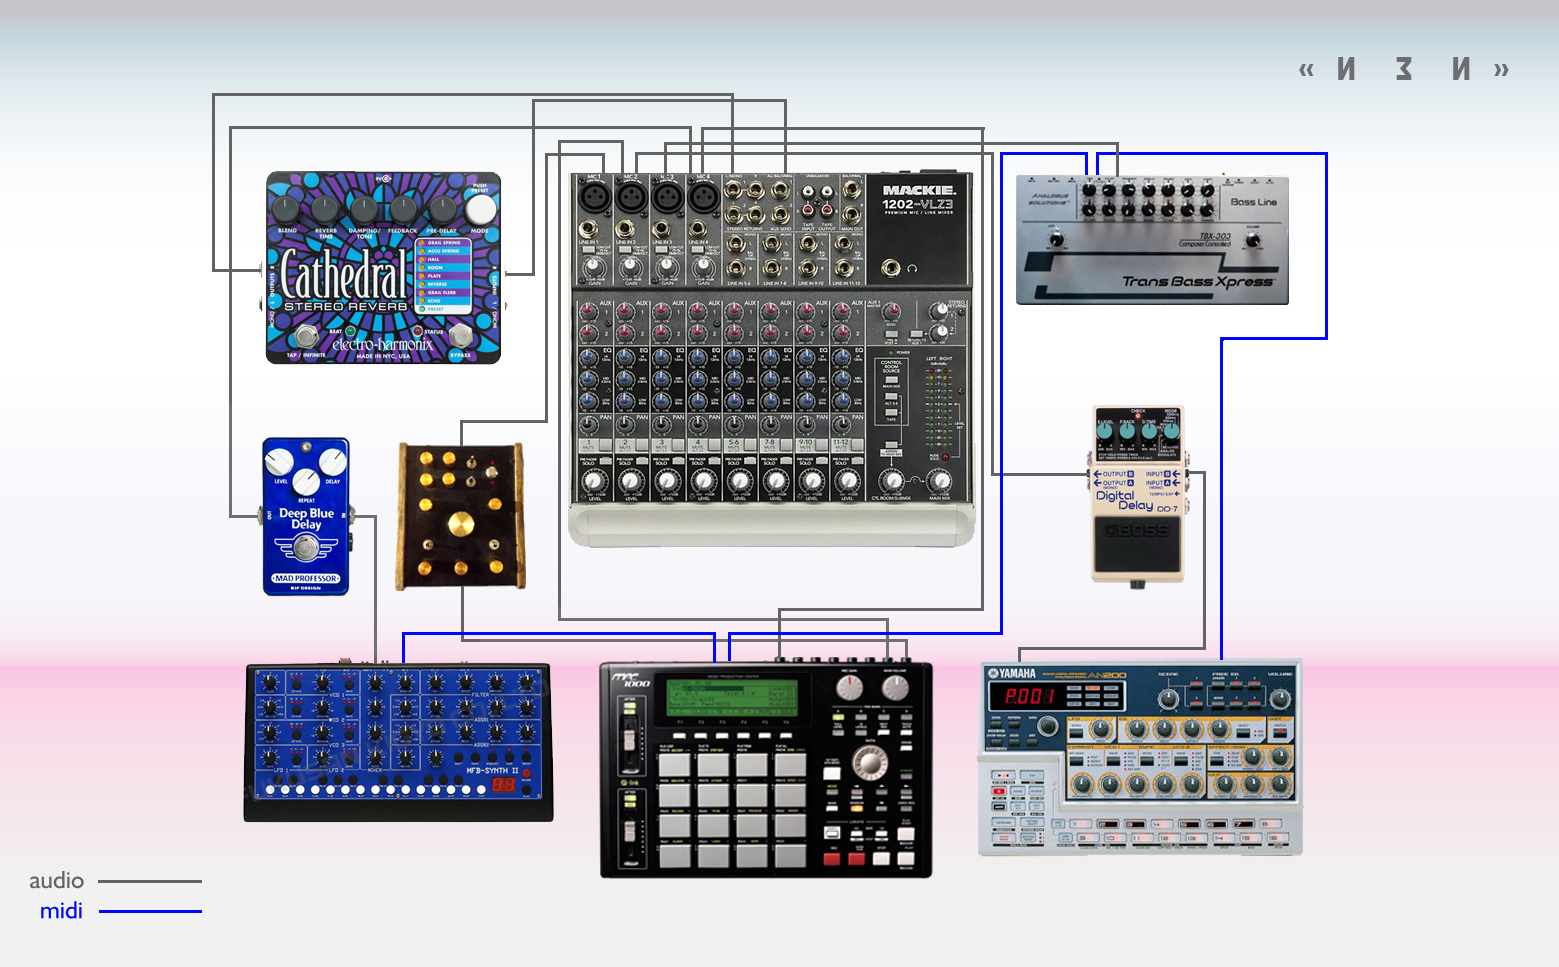Click the white MODE knob on Cathedral reverb
This screenshot has height=967, width=1559.
[480, 209]
